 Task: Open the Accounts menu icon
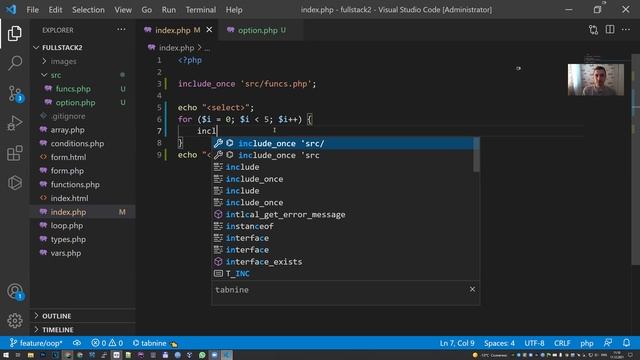[x=15, y=291]
